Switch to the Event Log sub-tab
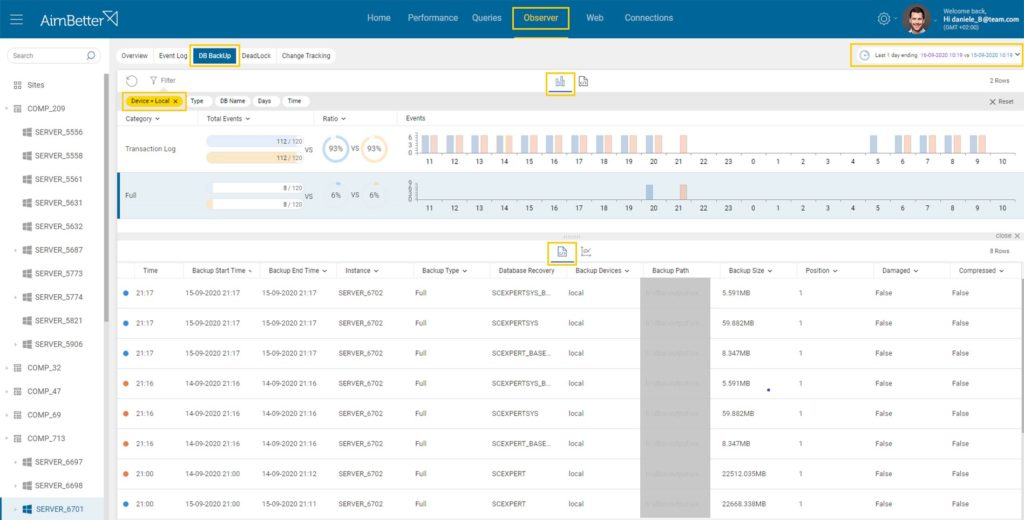Viewport: 1024px width, 520px height. point(173,56)
